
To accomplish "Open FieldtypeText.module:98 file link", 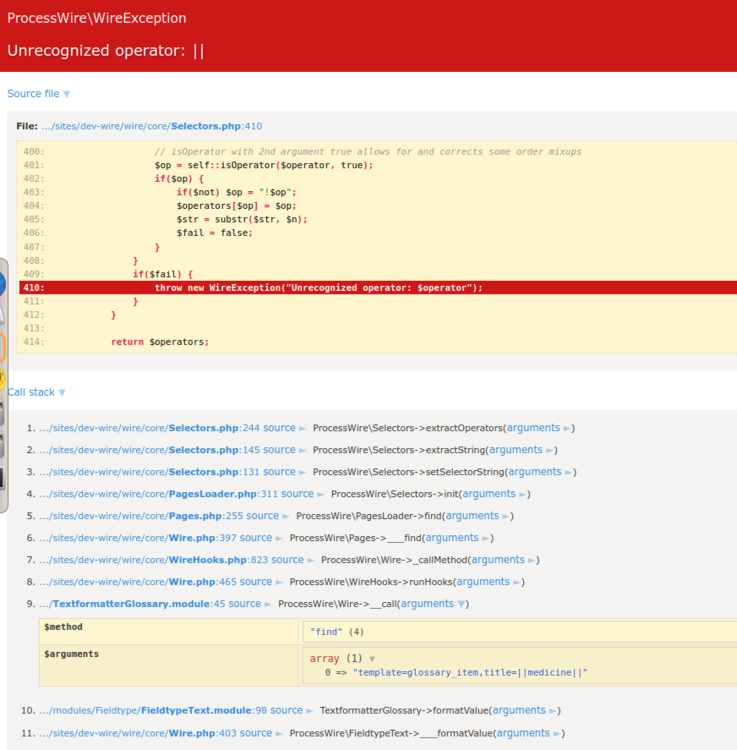I will (x=153, y=711).
